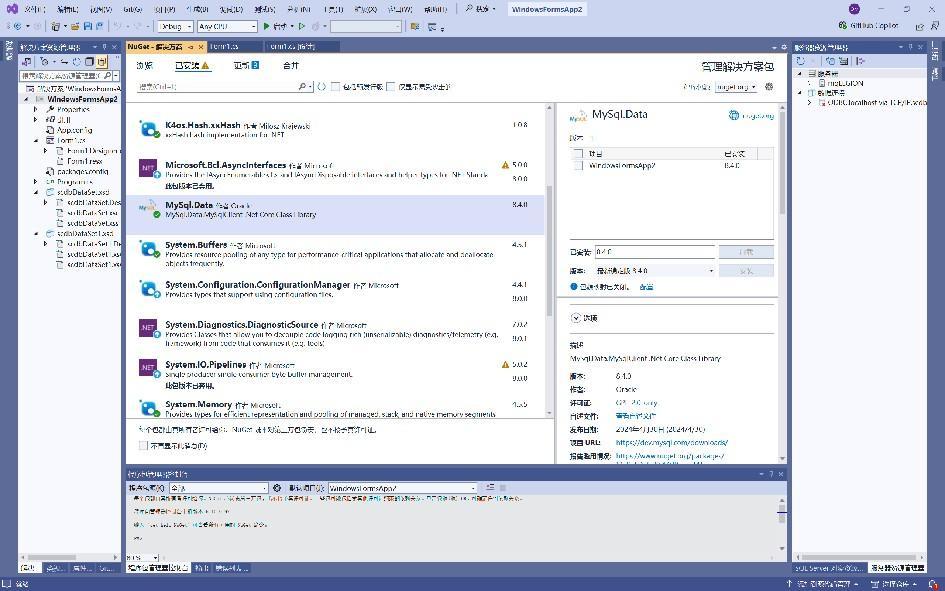The width and height of the screenshot is (945, 591).
Task: Click the Visual Studio logo icon
Action: pyautogui.click(x=11, y=9)
